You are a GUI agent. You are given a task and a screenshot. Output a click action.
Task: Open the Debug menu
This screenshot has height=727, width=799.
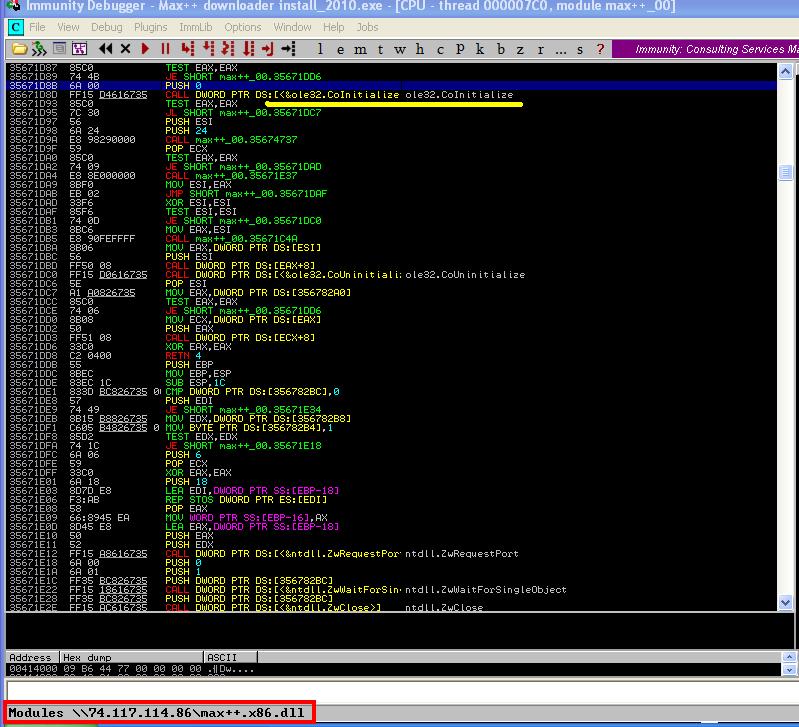(x=106, y=27)
